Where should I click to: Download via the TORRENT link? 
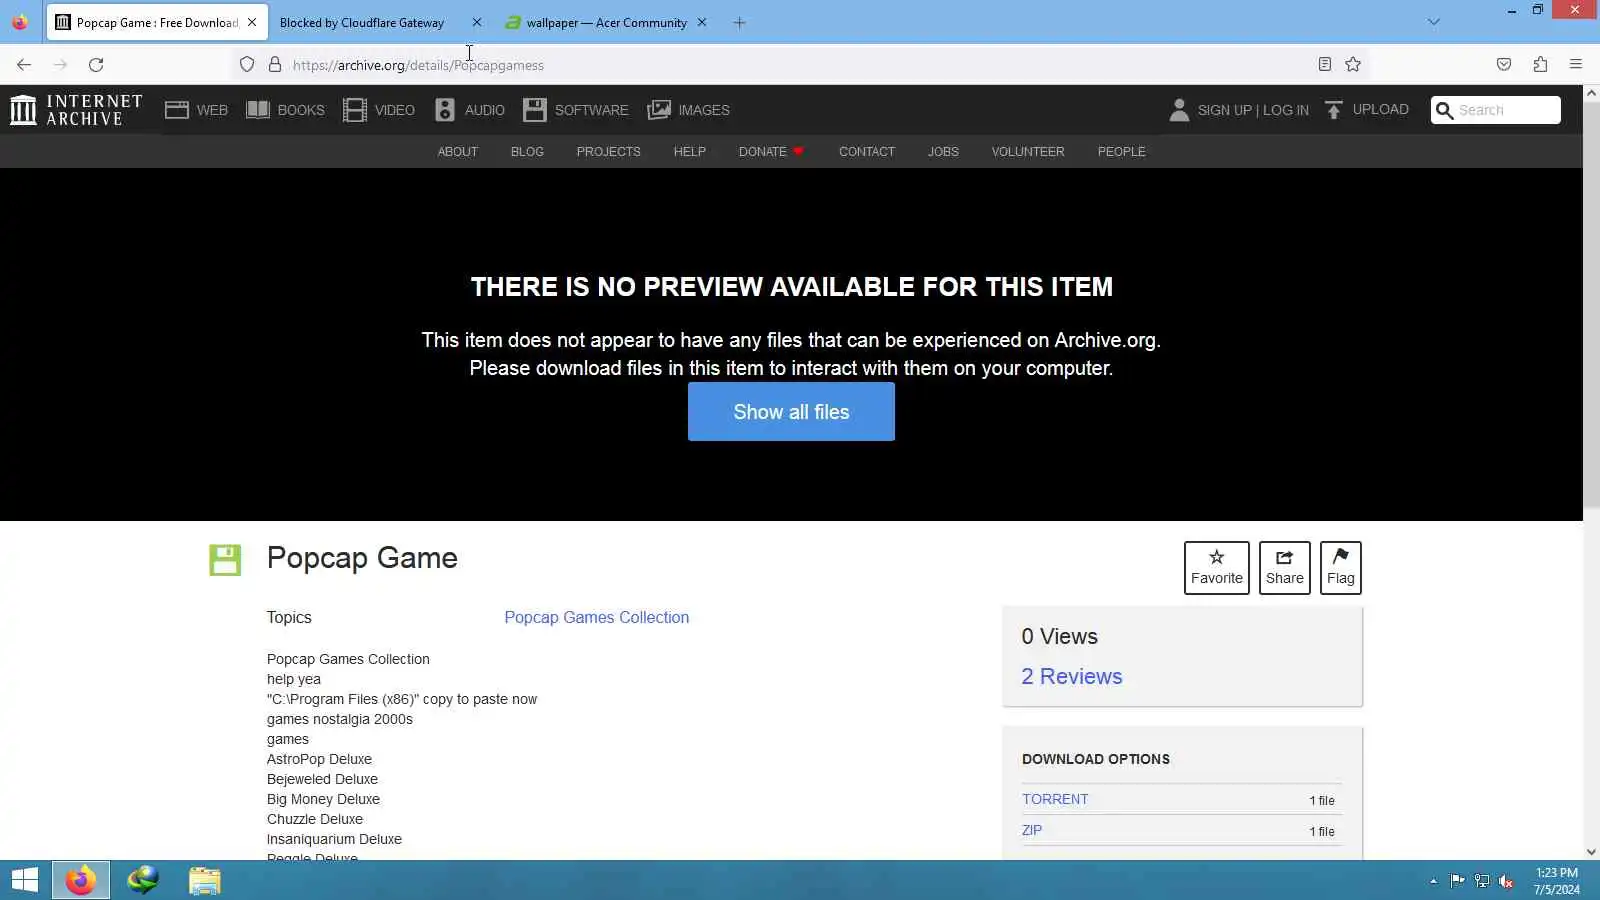[1055, 799]
